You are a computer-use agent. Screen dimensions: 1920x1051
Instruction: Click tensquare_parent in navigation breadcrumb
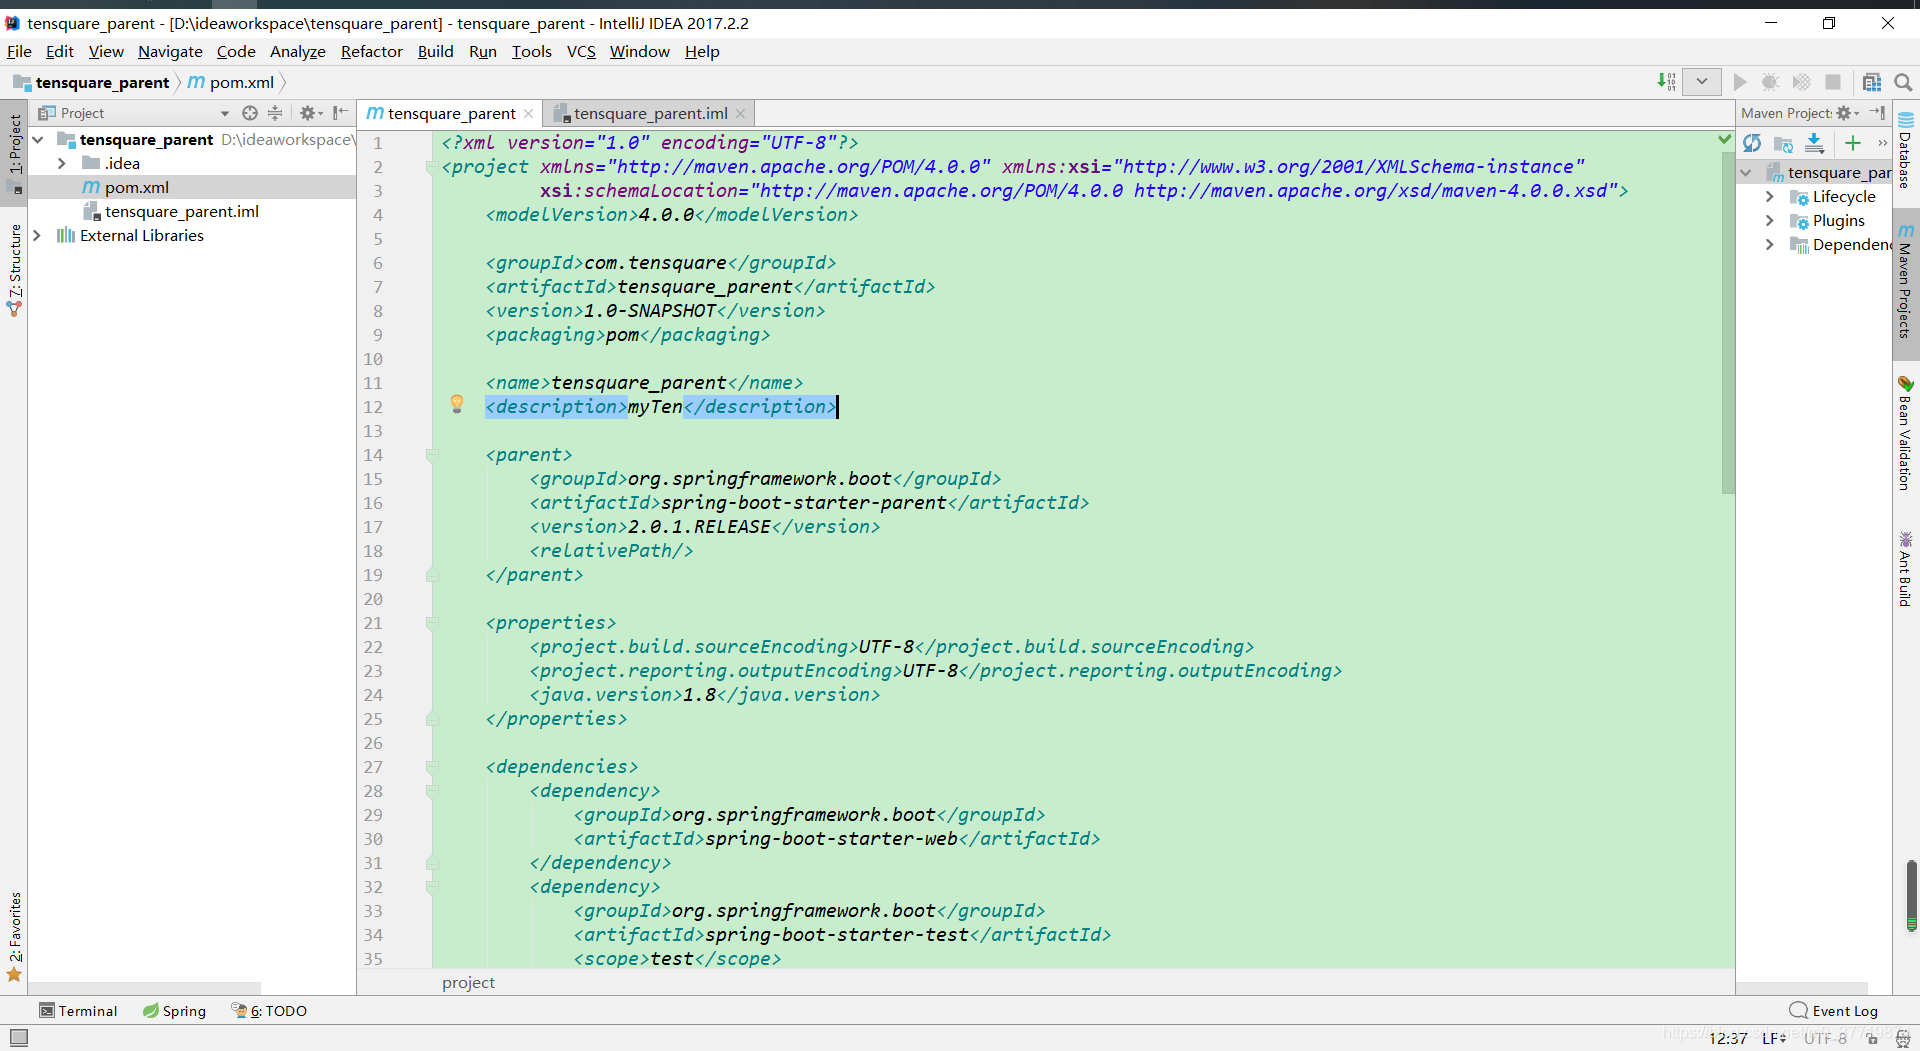tap(92, 83)
